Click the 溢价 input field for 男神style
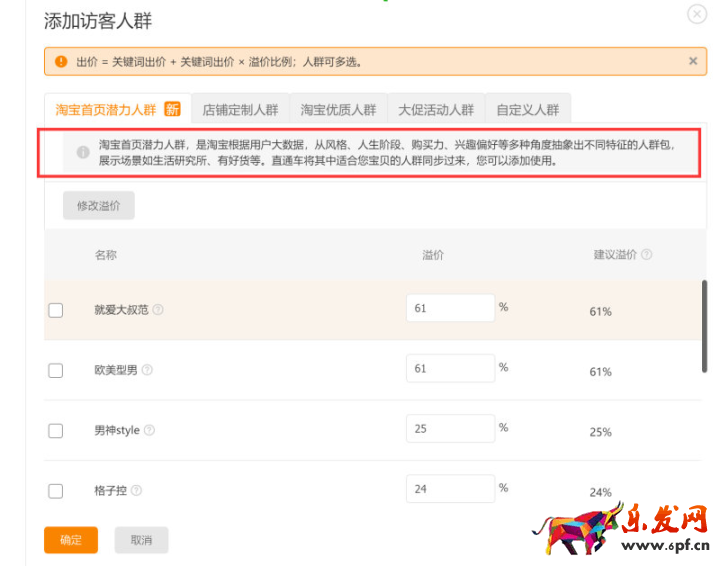This screenshot has width=720, height=566. pos(450,429)
